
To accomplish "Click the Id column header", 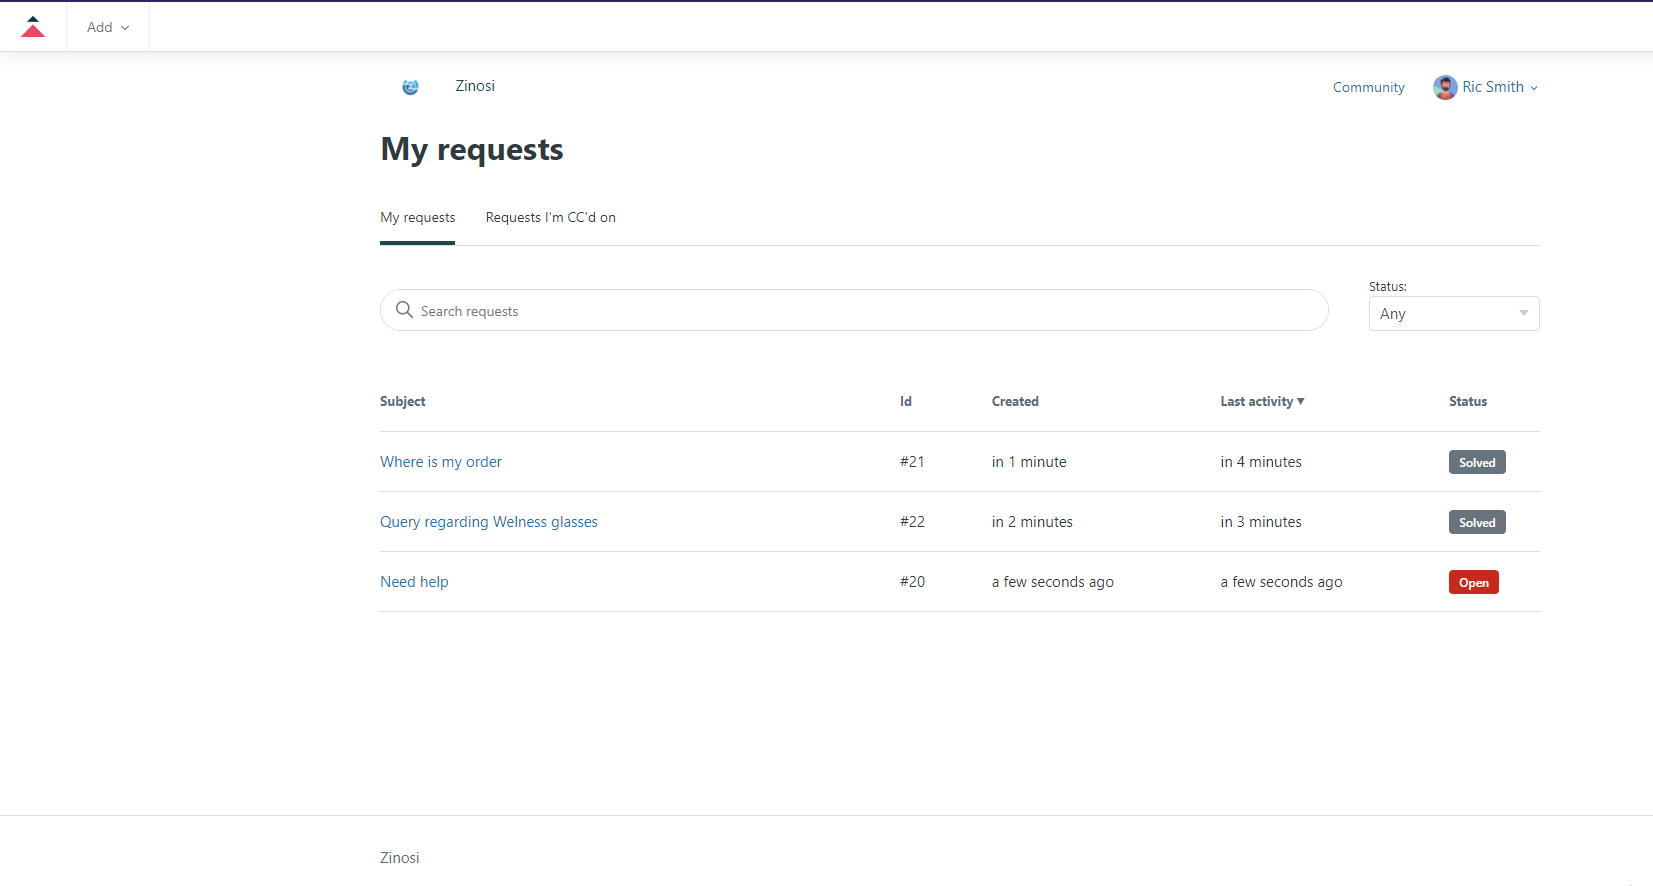I will pos(905,401).
